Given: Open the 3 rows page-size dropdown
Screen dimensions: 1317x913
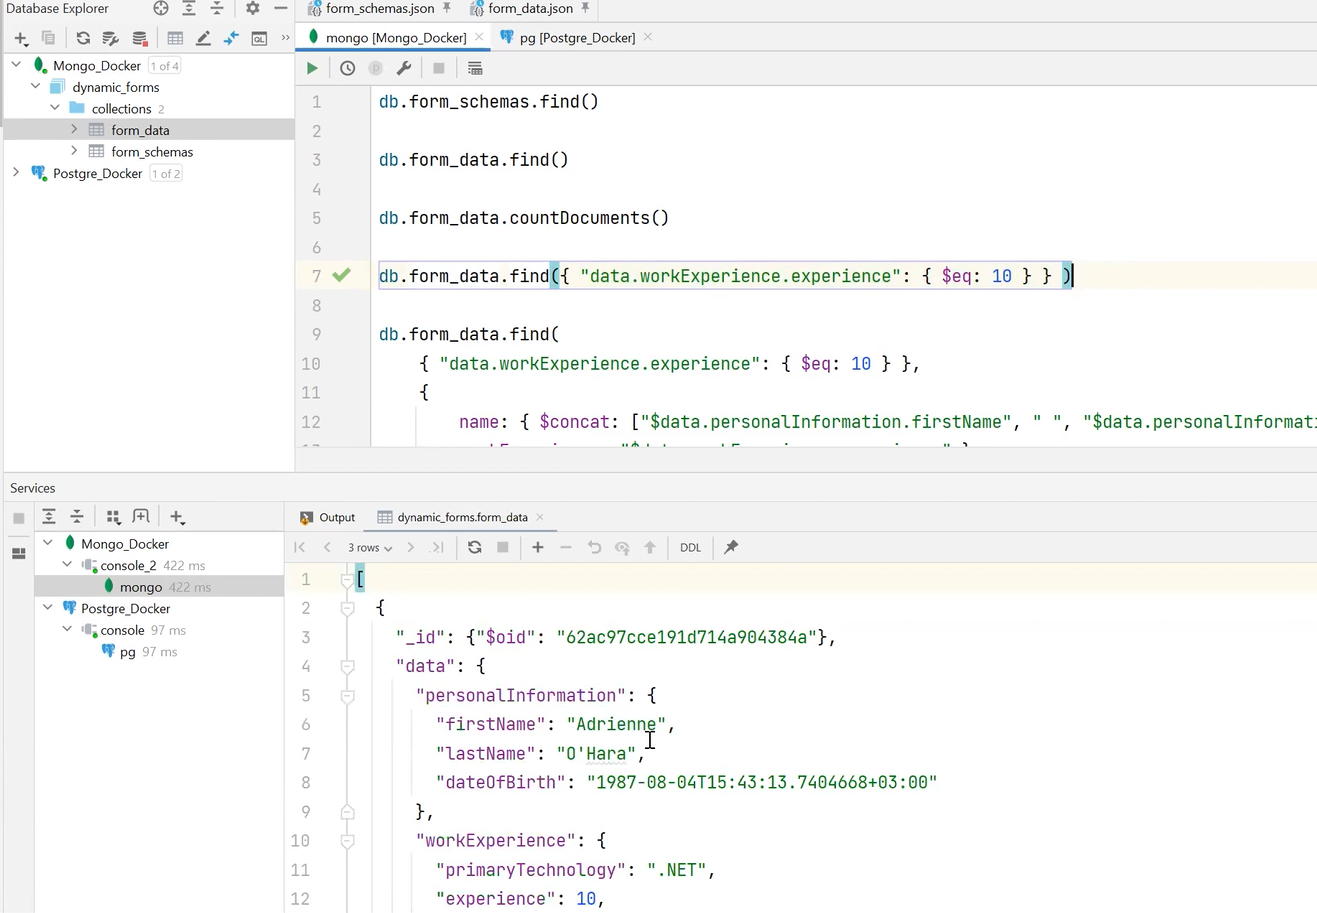Looking at the screenshot, I should (x=369, y=547).
